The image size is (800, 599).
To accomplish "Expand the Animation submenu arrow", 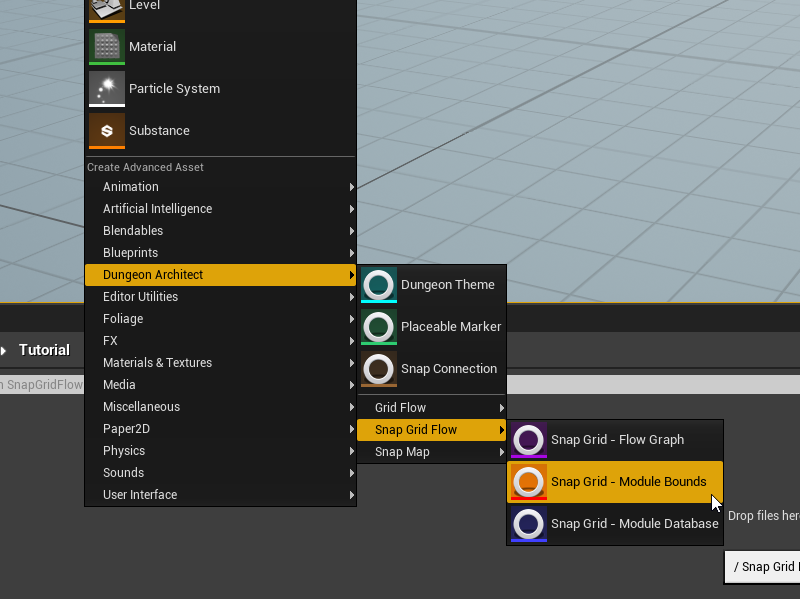I will click(x=352, y=187).
